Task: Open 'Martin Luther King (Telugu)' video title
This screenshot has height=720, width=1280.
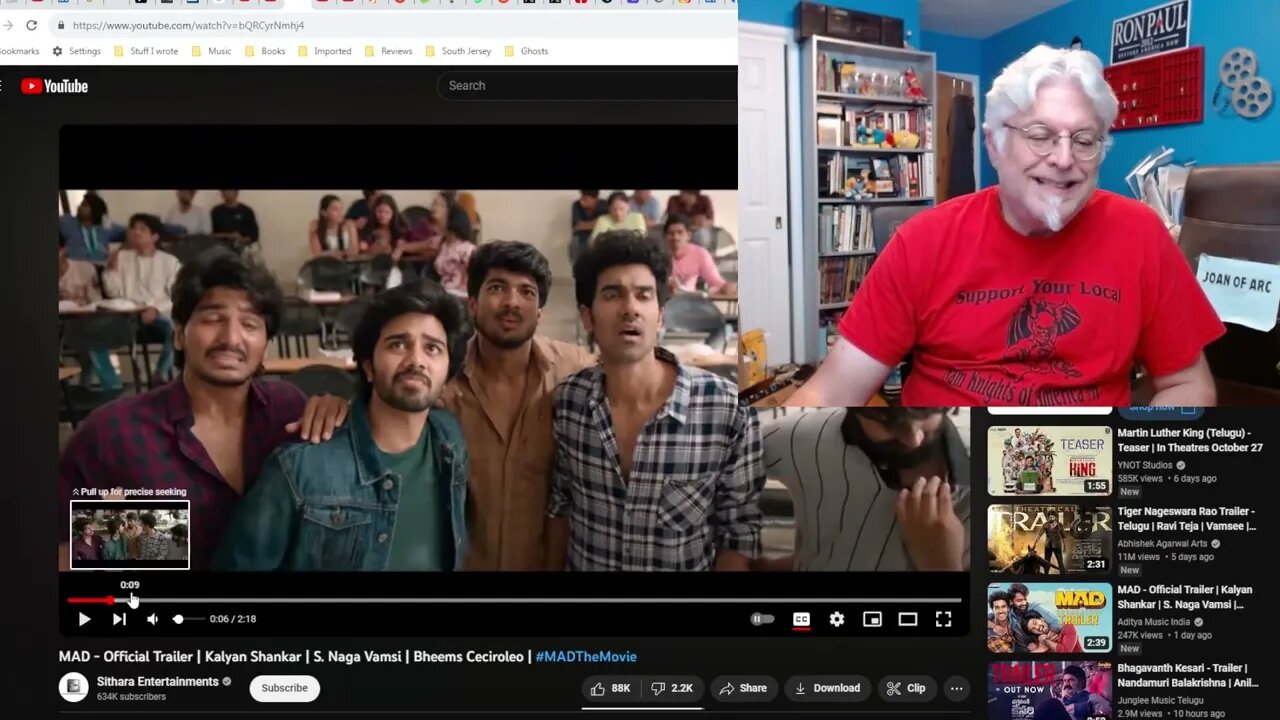Action: click(1190, 441)
